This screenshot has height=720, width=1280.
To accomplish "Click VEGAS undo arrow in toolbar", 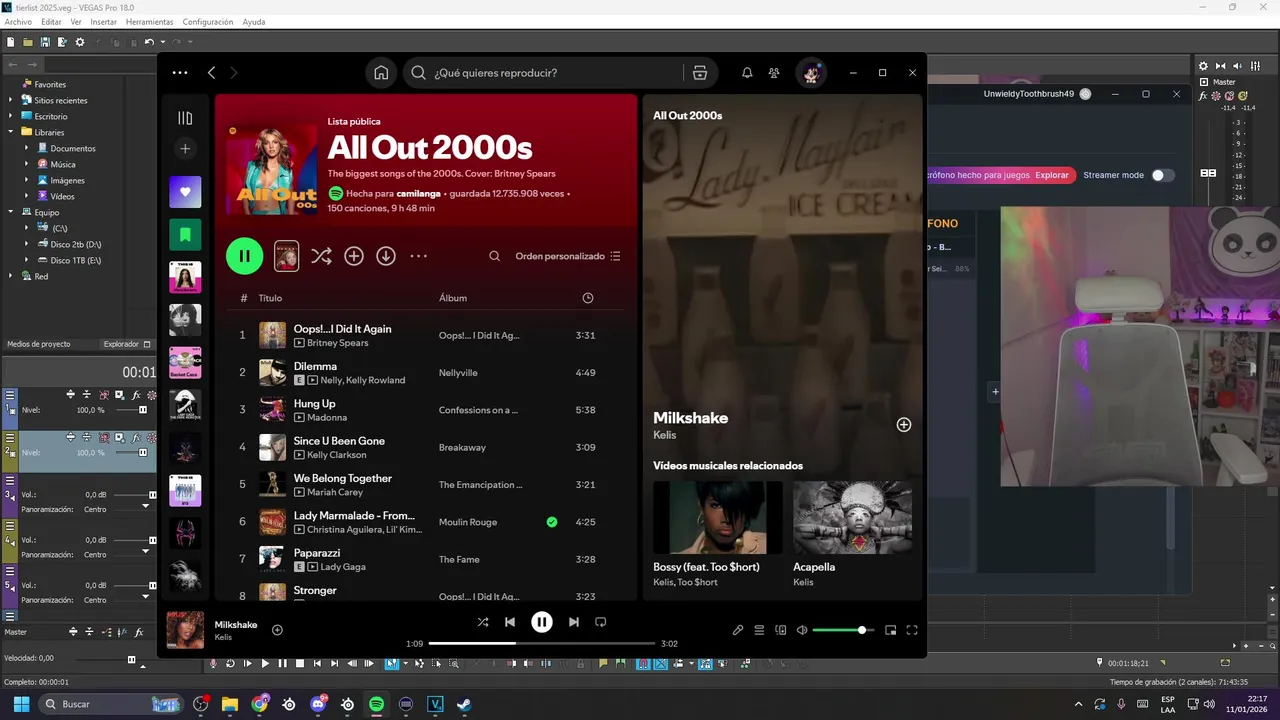I will (x=149, y=42).
